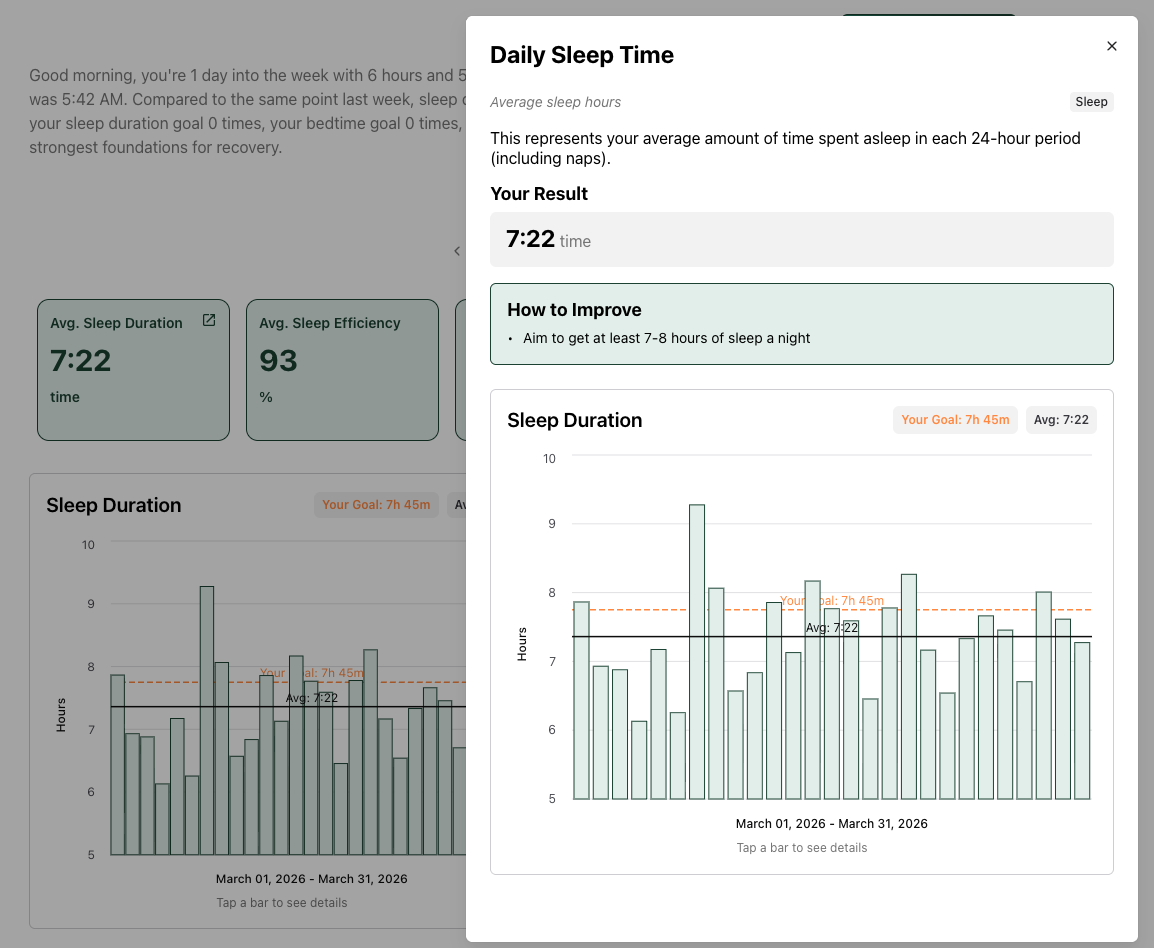Close the Daily Sleep Time panel

[1111, 46]
